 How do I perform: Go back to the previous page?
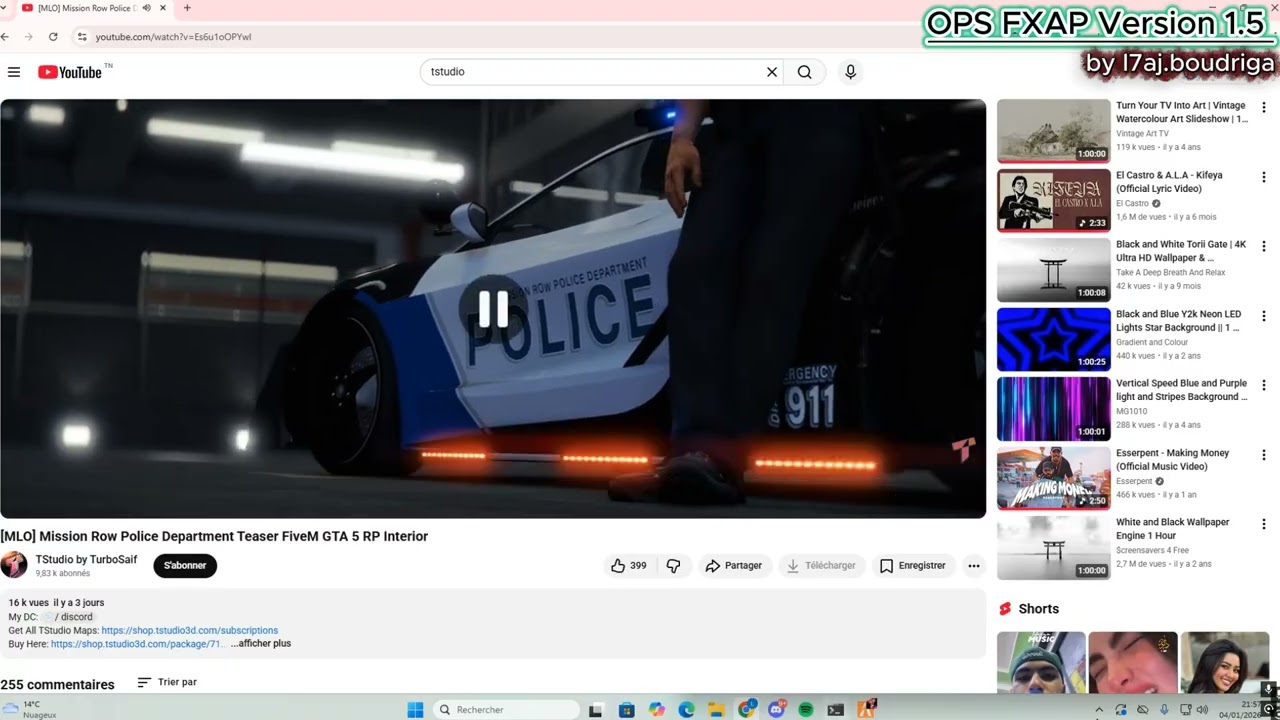(6, 37)
